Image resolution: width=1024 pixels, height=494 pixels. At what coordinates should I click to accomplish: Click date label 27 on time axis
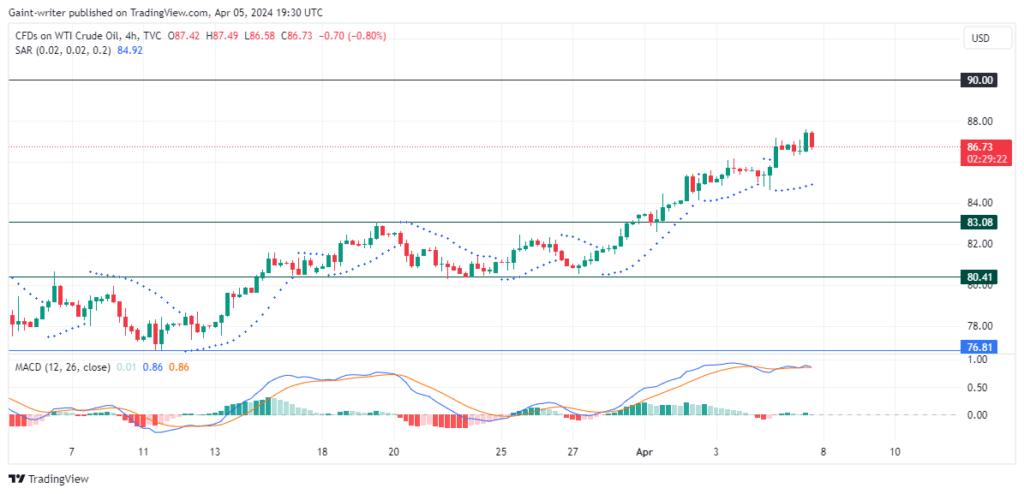[572, 452]
